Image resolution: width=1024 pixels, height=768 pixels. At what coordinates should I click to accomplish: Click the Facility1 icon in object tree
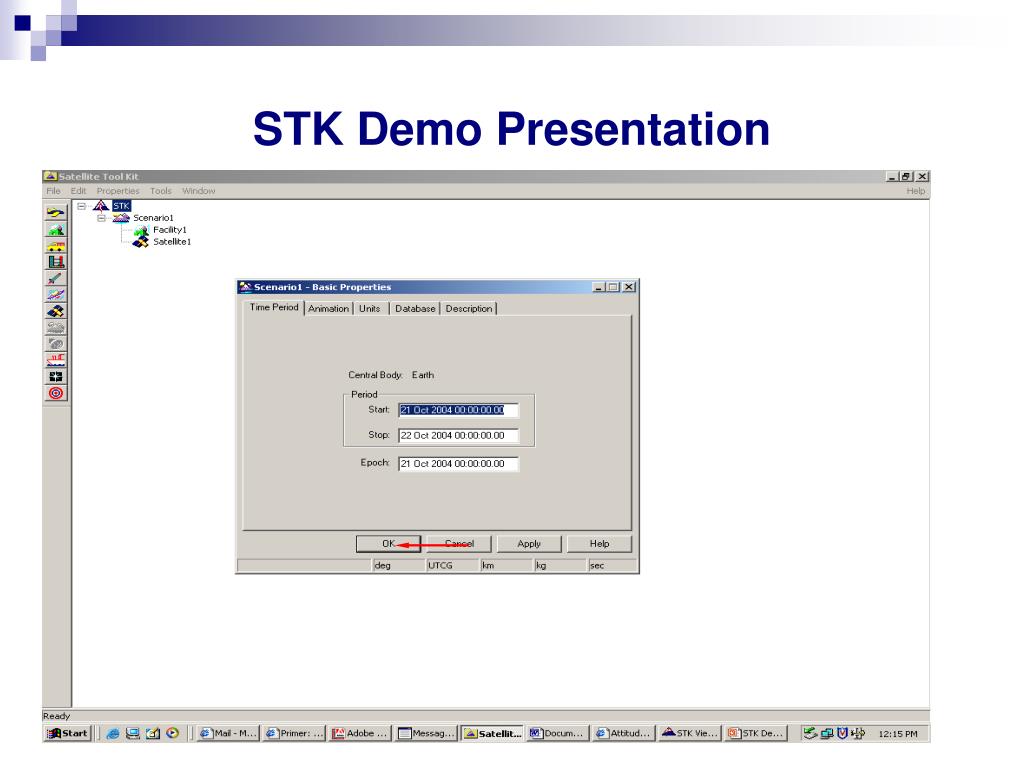[141, 230]
